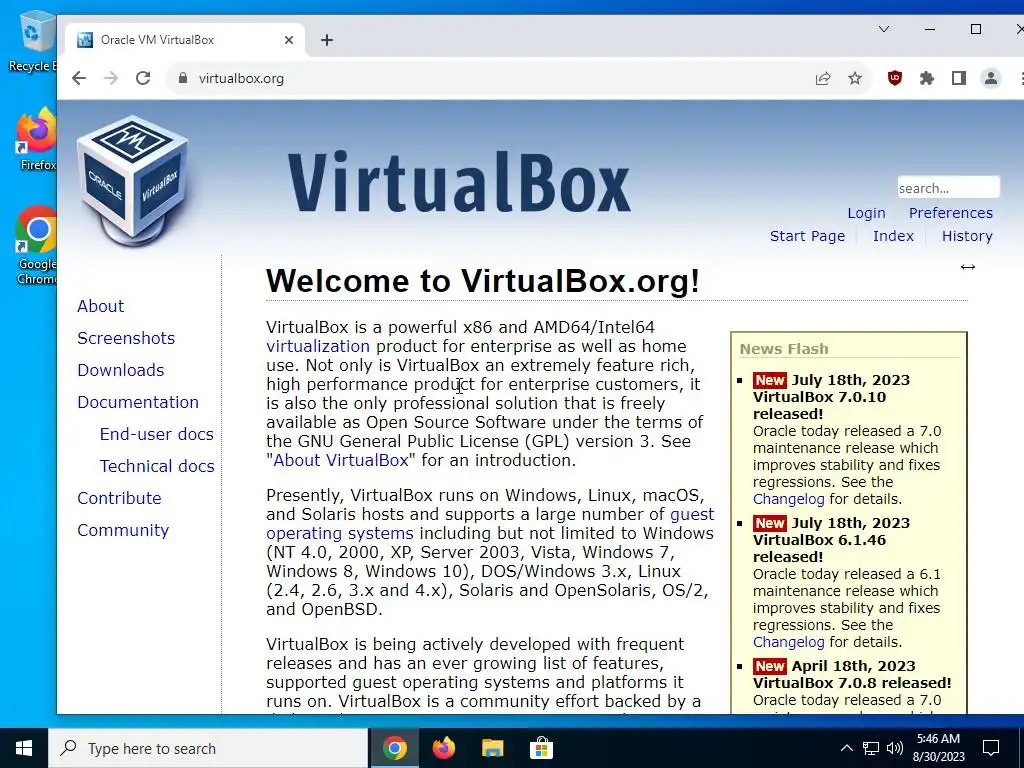Select the Oracle VM VirtualBox tab
The height and width of the screenshot is (768, 1024).
point(185,40)
